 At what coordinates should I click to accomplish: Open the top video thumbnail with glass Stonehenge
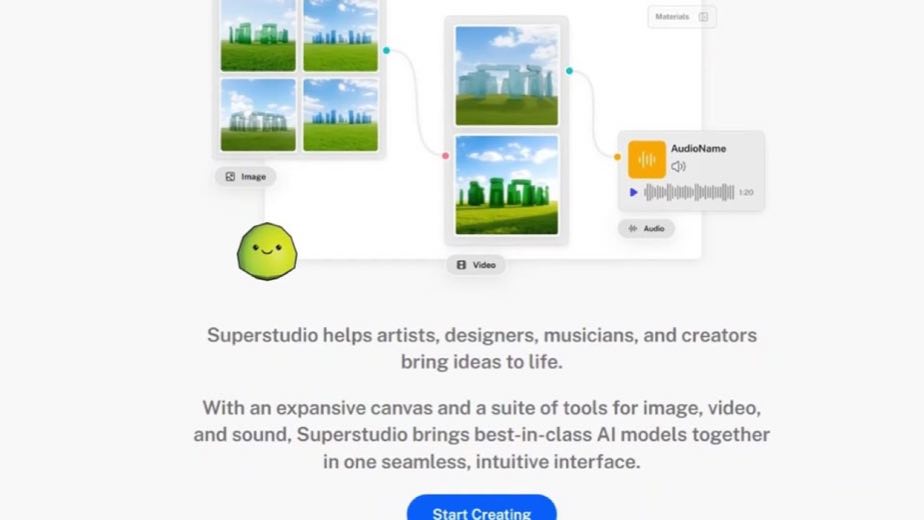click(507, 75)
